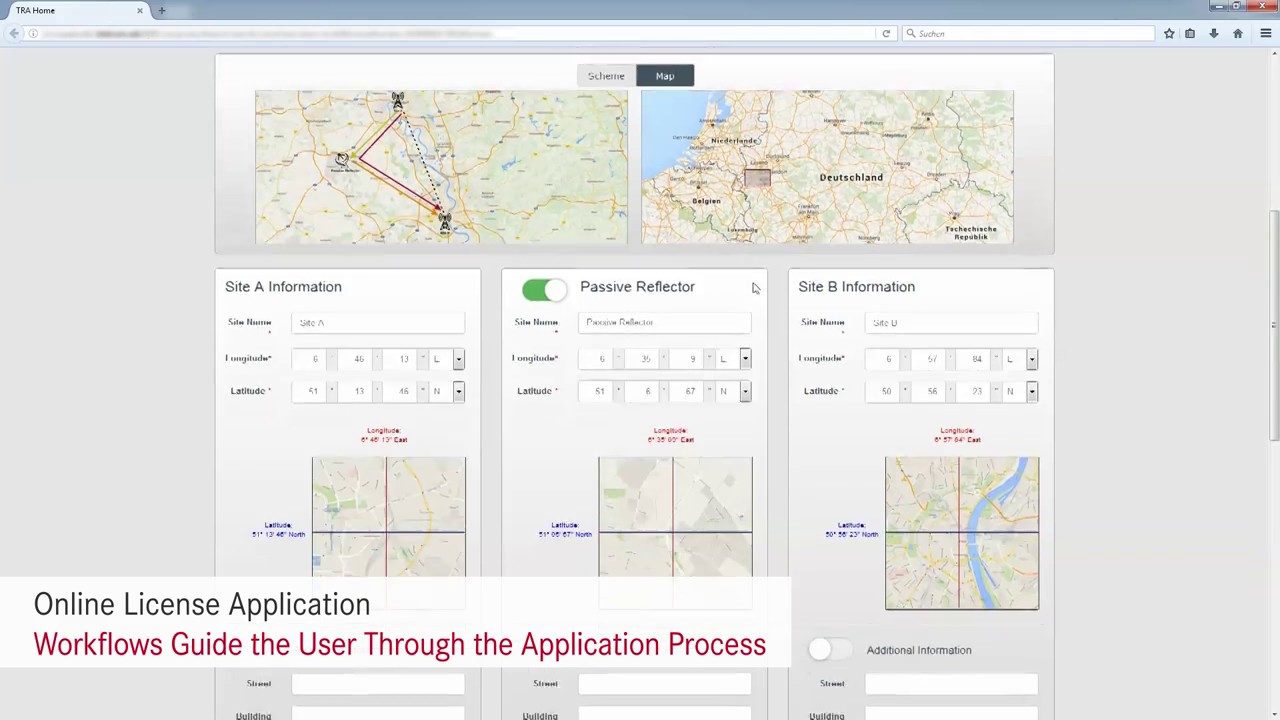Click the Site B location mini map

point(962,533)
